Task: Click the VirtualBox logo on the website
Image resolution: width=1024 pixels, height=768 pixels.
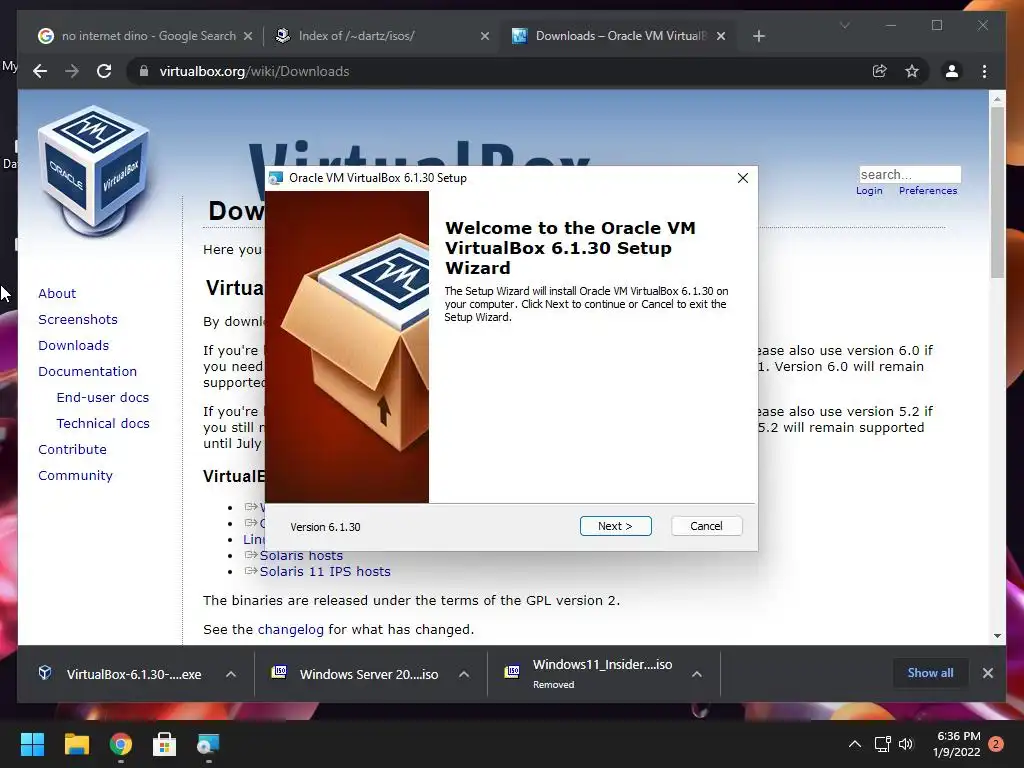Action: tap(93, 170)
